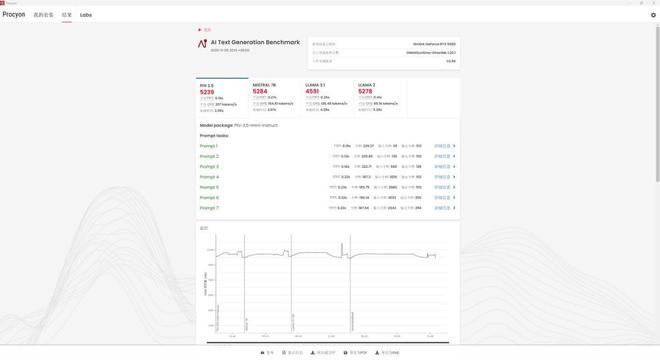Screen dimensions: 660x360
Task: Select the underlined results tab in top navigation
Action: pos(67,15)
